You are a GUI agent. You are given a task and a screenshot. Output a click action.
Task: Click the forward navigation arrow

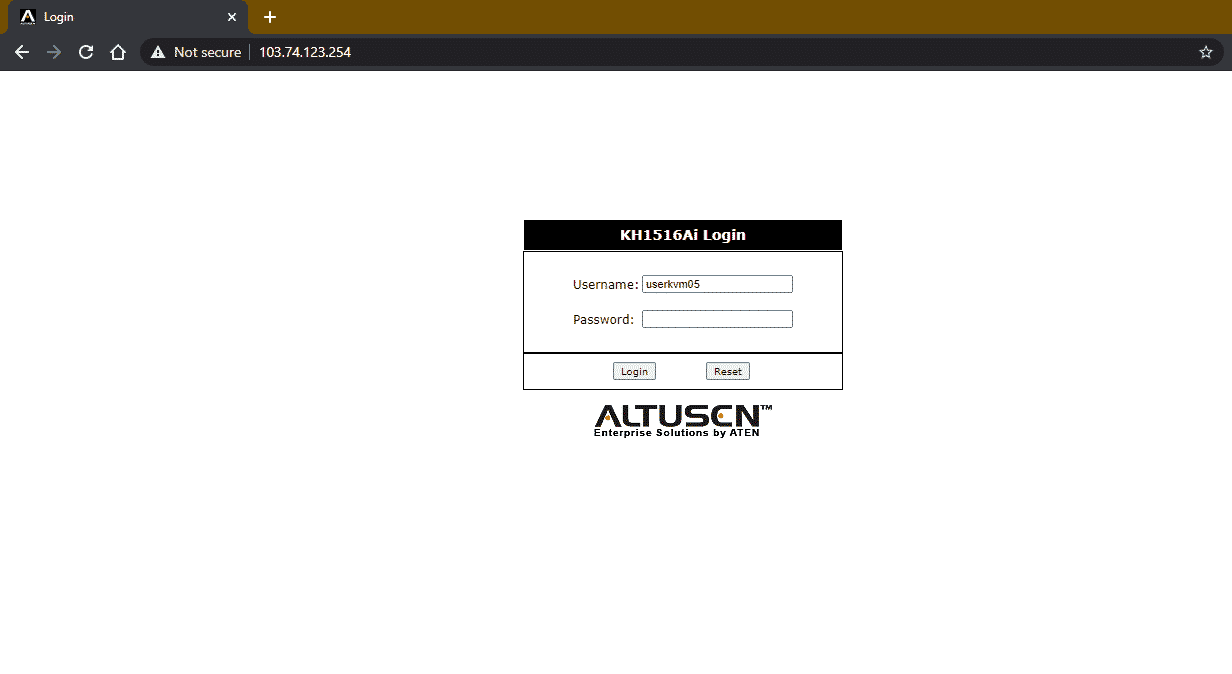click(54, 52)
